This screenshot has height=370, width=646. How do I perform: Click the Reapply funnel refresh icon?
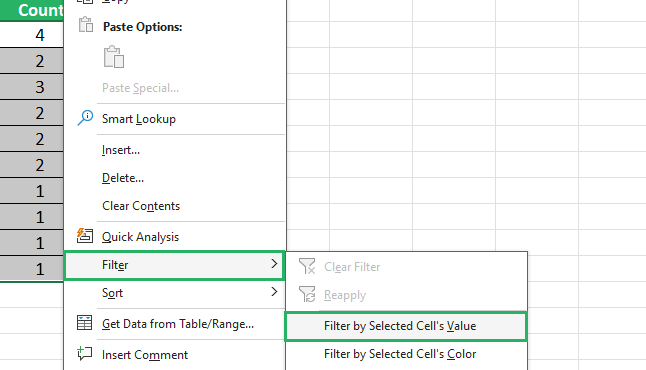click(x=307, y=294)
